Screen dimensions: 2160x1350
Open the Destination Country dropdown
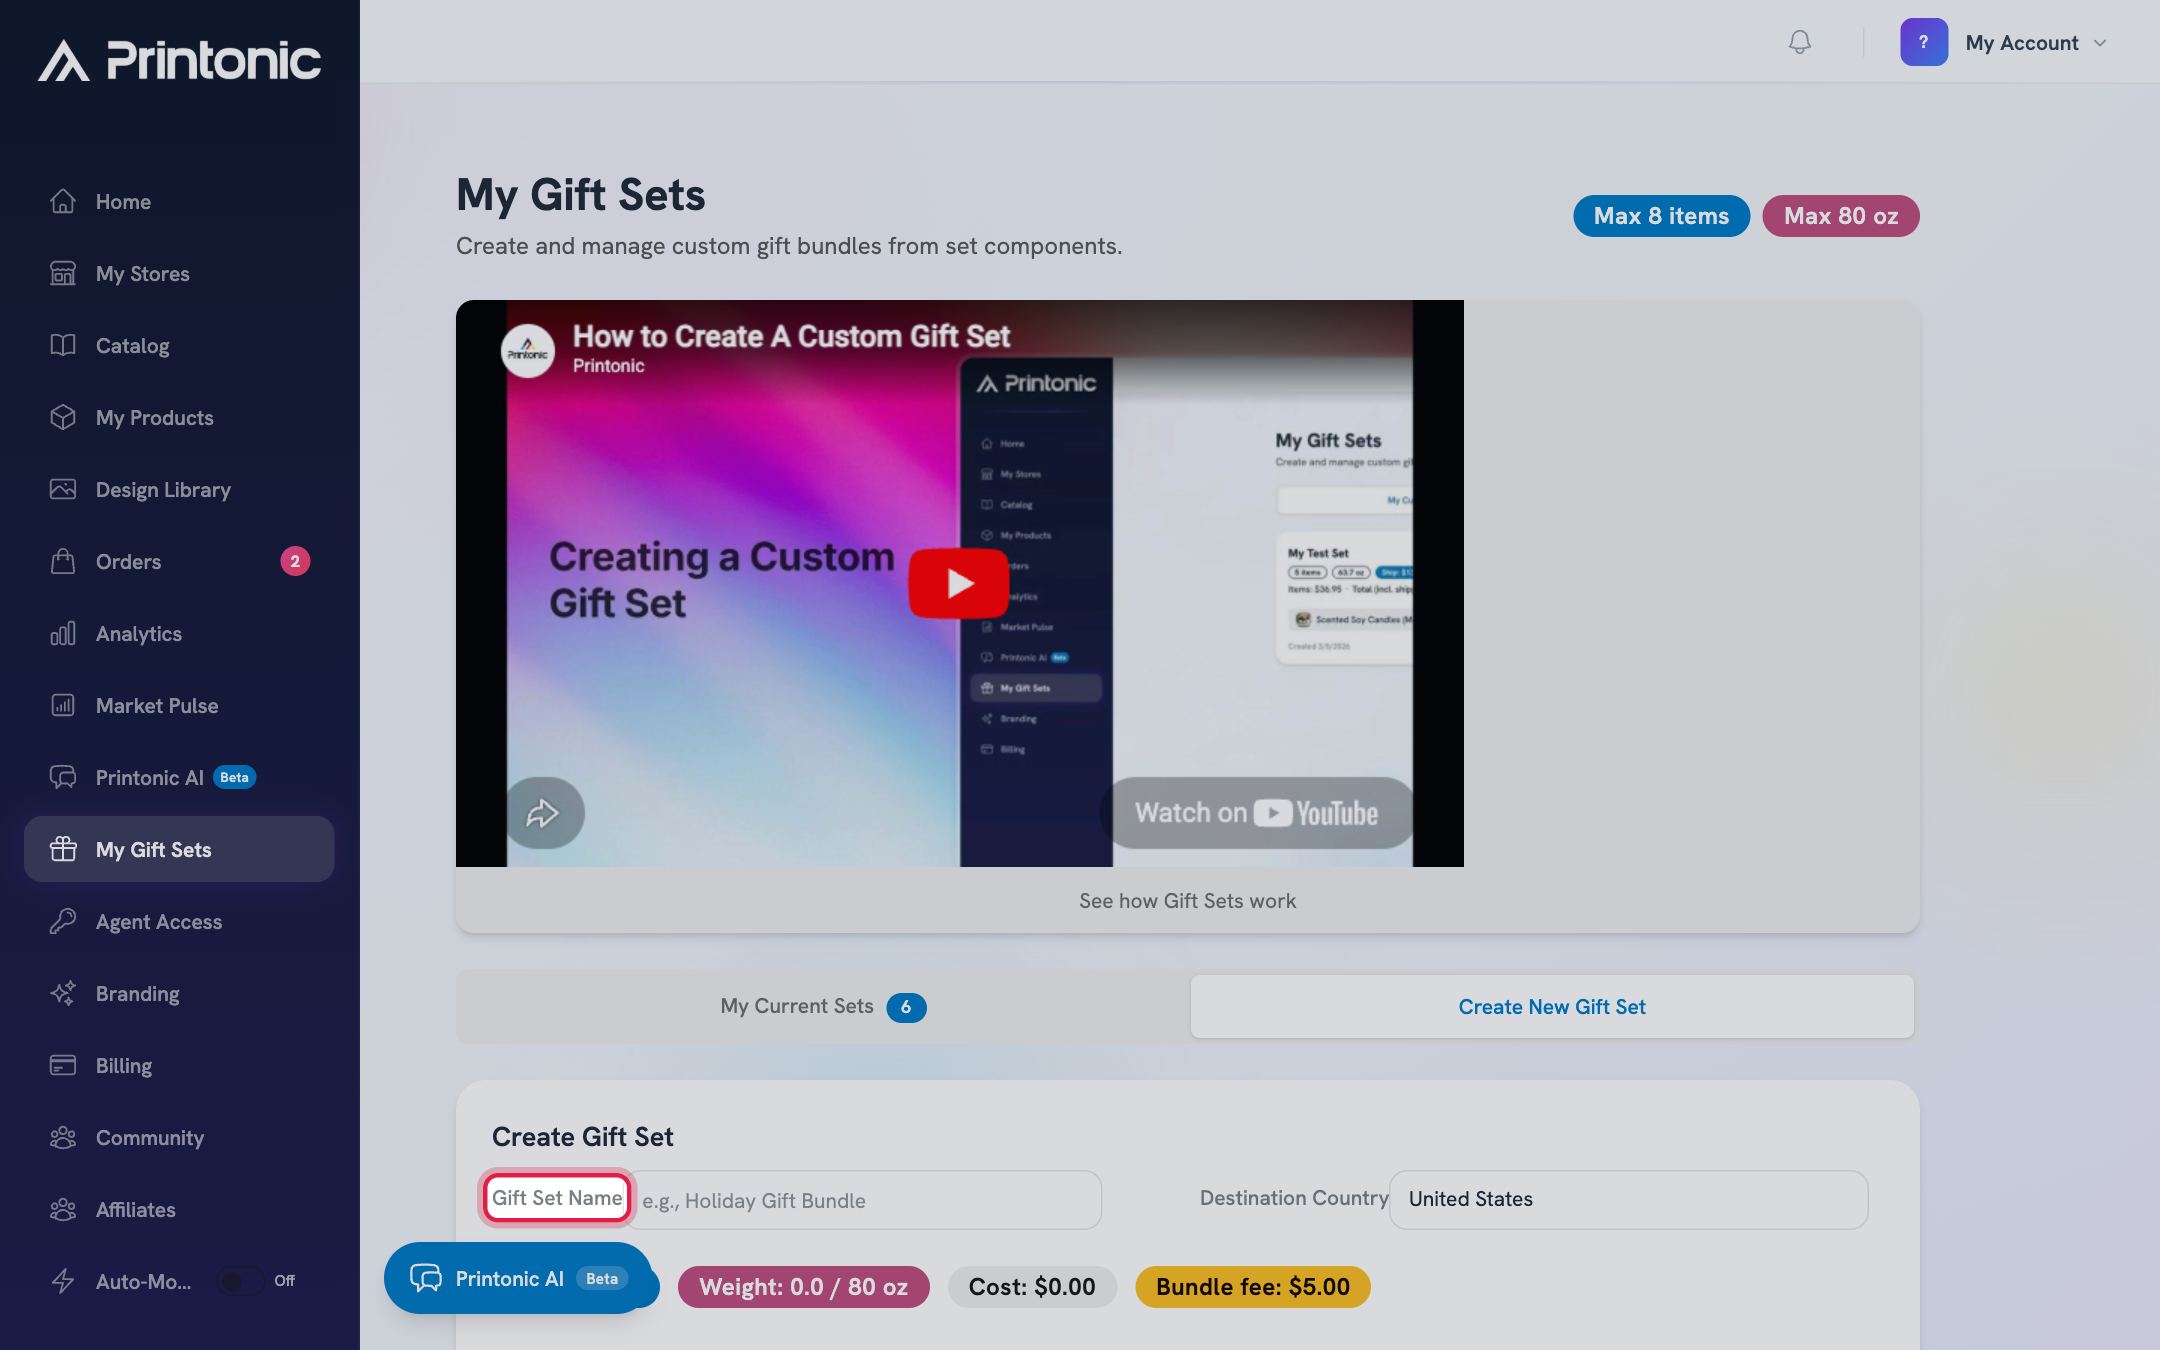[1628, 1199]
